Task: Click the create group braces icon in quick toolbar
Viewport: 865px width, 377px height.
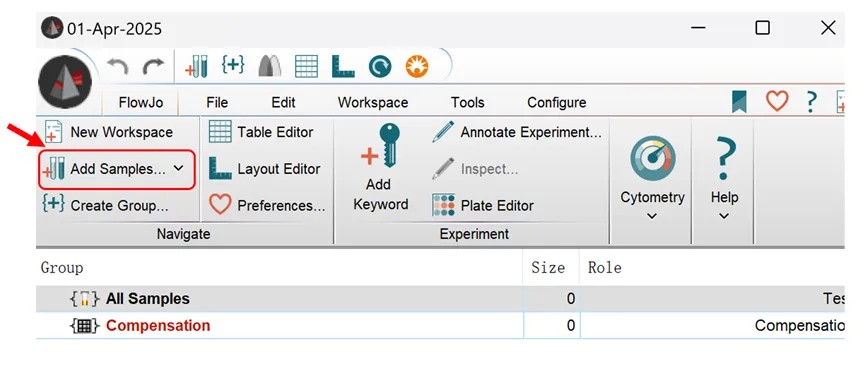Action: coord(233,65)
